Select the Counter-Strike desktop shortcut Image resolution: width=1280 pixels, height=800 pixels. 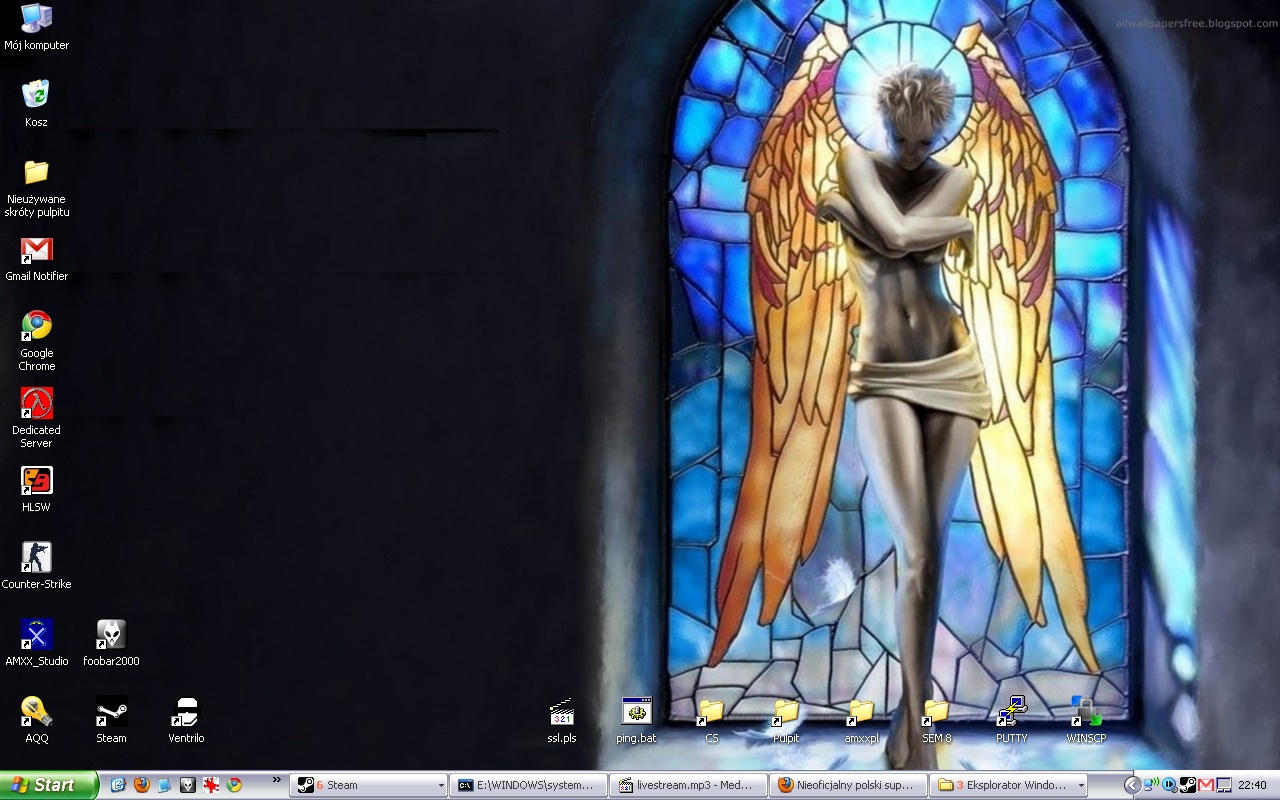coord(37,558)
